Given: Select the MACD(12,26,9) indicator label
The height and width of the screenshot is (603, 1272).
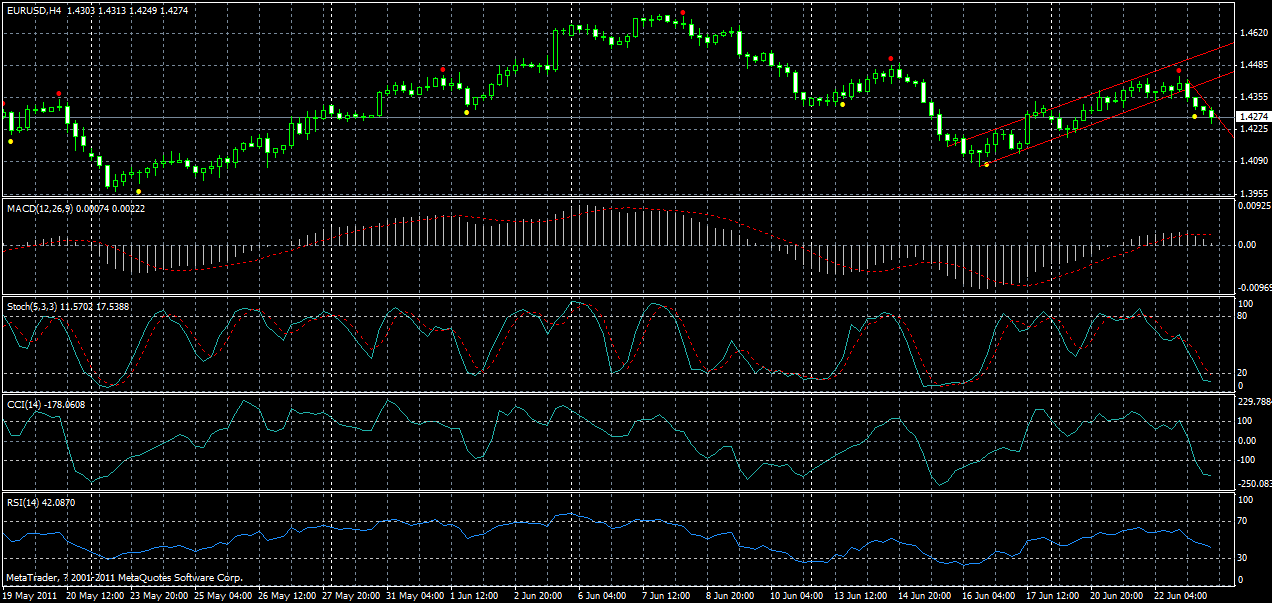Looking at the screenshot, I should tap(42, 207).
